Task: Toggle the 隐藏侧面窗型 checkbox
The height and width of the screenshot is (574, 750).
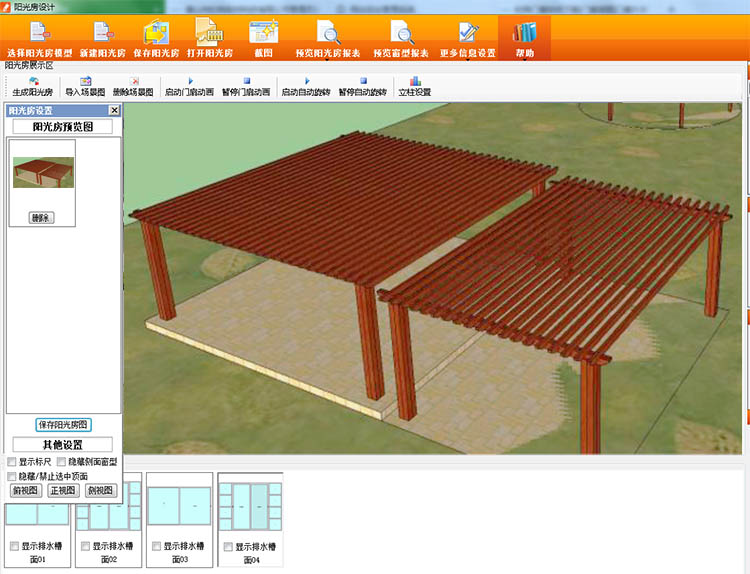Action: tap(61, 462)
